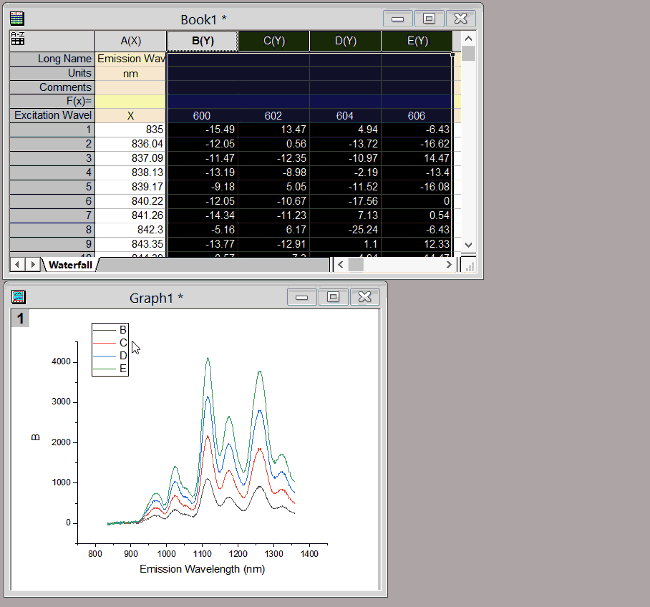
Task: Maximize the Graph1 window
Action: (334, 297)
